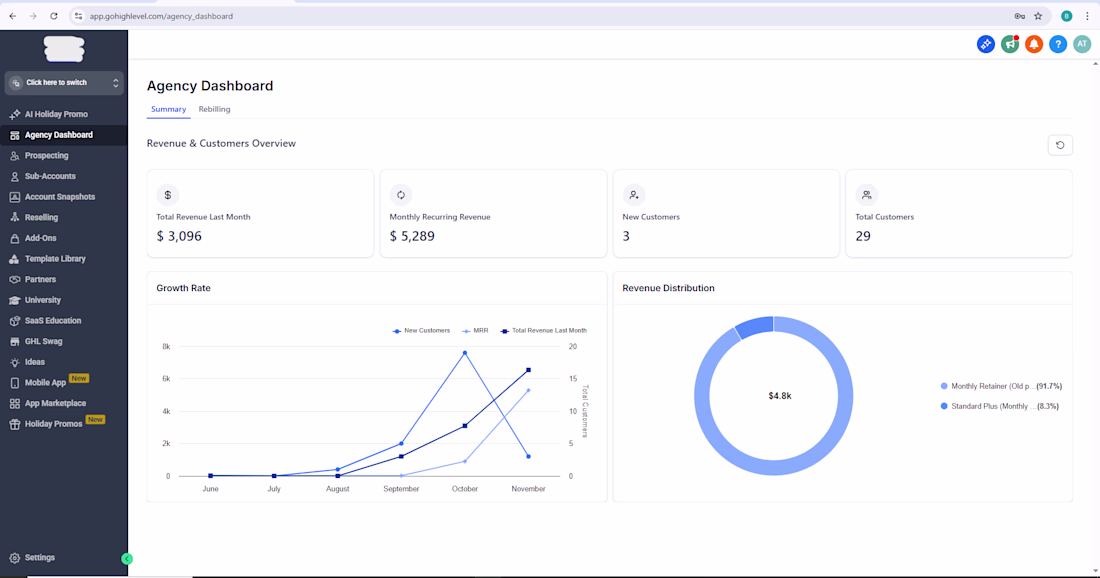1100x578 pixels.
Task: Open the Click here to switch dropdown
Action: pyautogui.click(x=64, y=83)
